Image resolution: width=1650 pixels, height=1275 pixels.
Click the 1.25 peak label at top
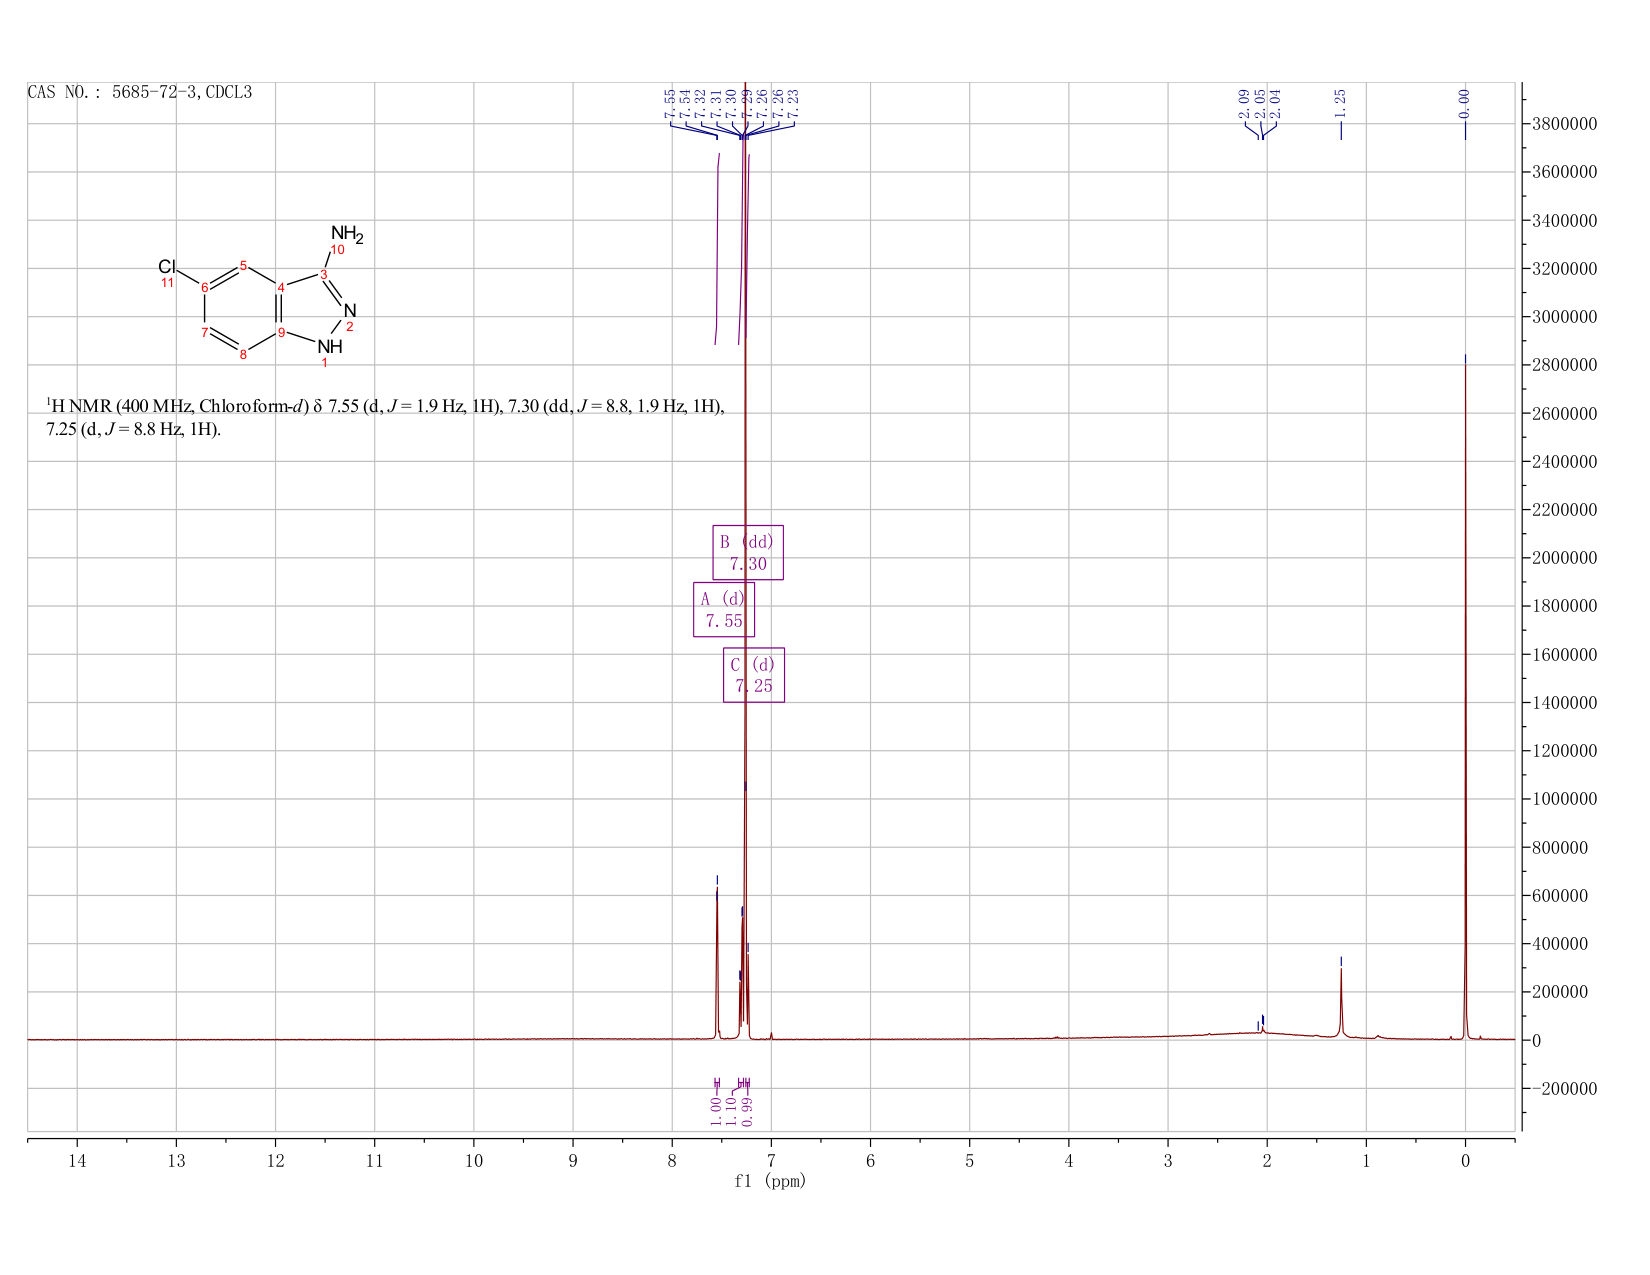coord(1341,99)
